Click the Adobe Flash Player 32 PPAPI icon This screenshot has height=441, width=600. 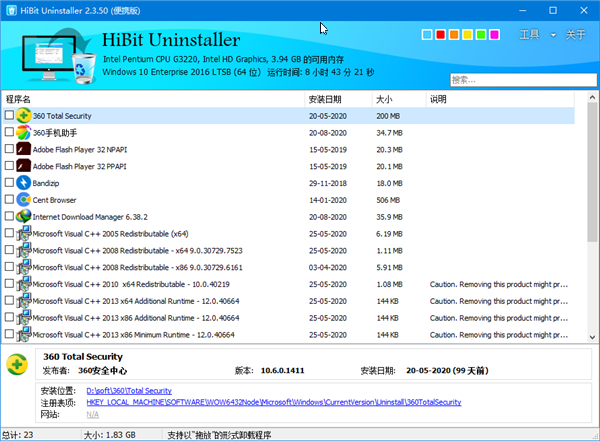(x=23, y=166)
